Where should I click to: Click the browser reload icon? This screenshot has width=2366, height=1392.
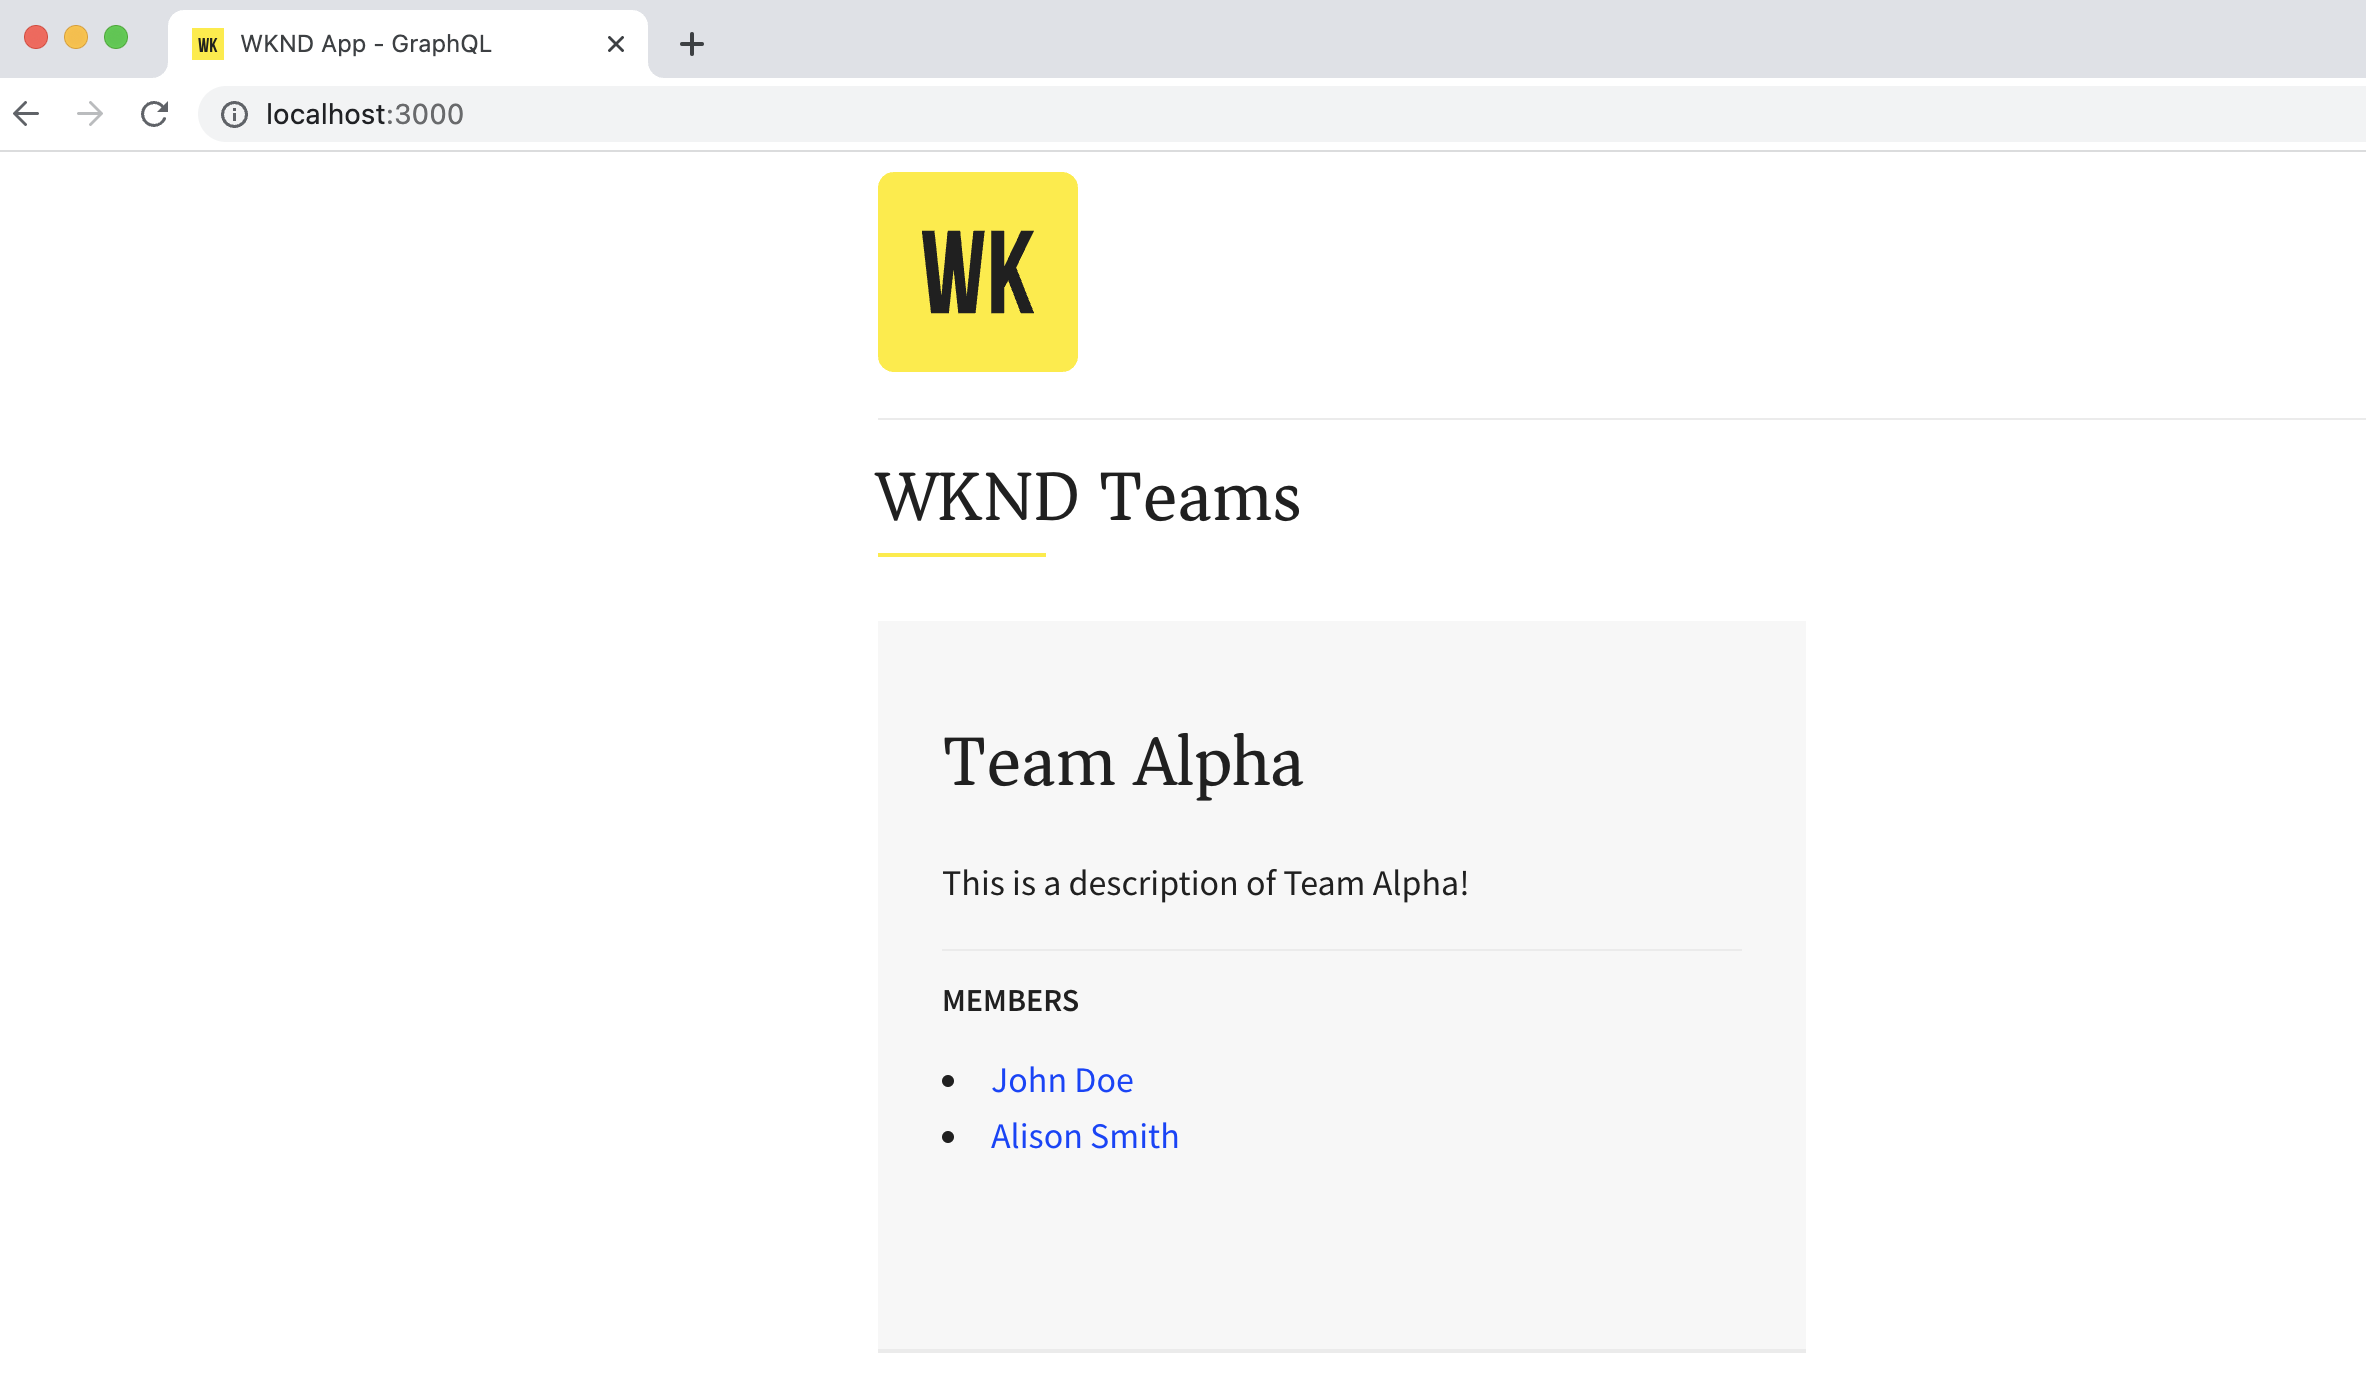click(154, 113)
